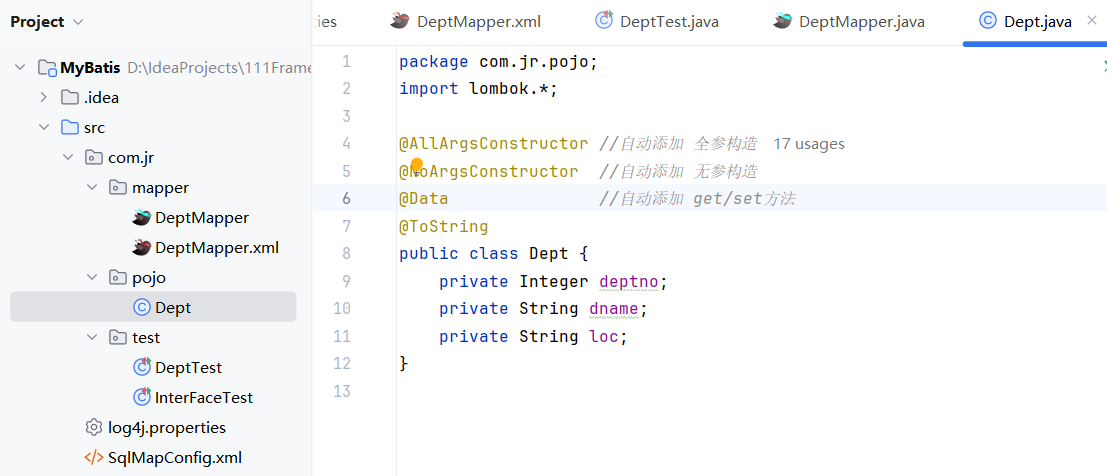The height and width of the screenshot is (476, 1107).
Task: Select the src folder icon
Action: click(69, 128)
